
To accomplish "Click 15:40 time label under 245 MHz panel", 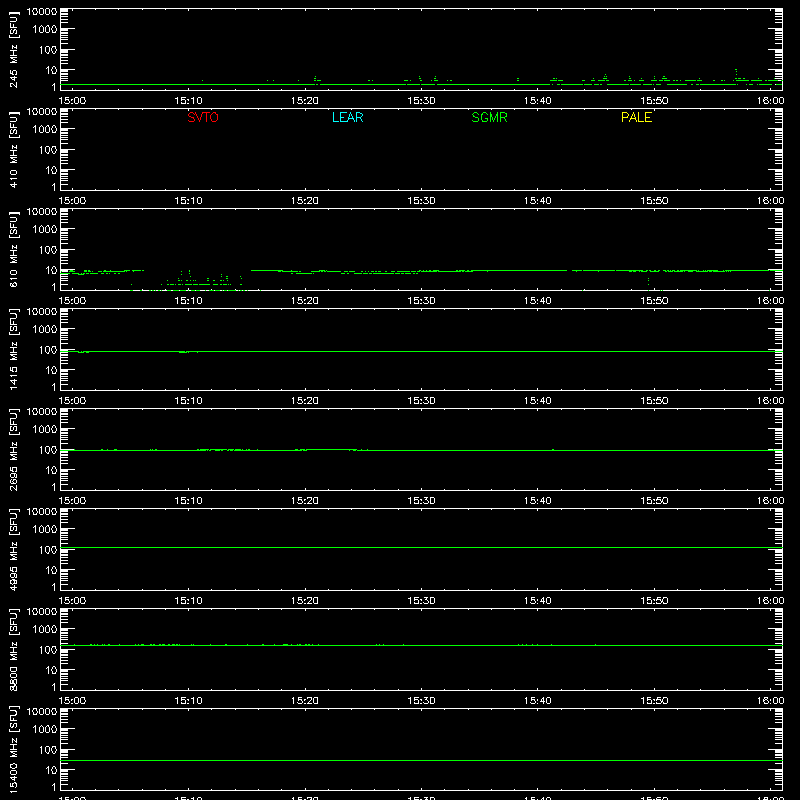I will click(538, 101).
